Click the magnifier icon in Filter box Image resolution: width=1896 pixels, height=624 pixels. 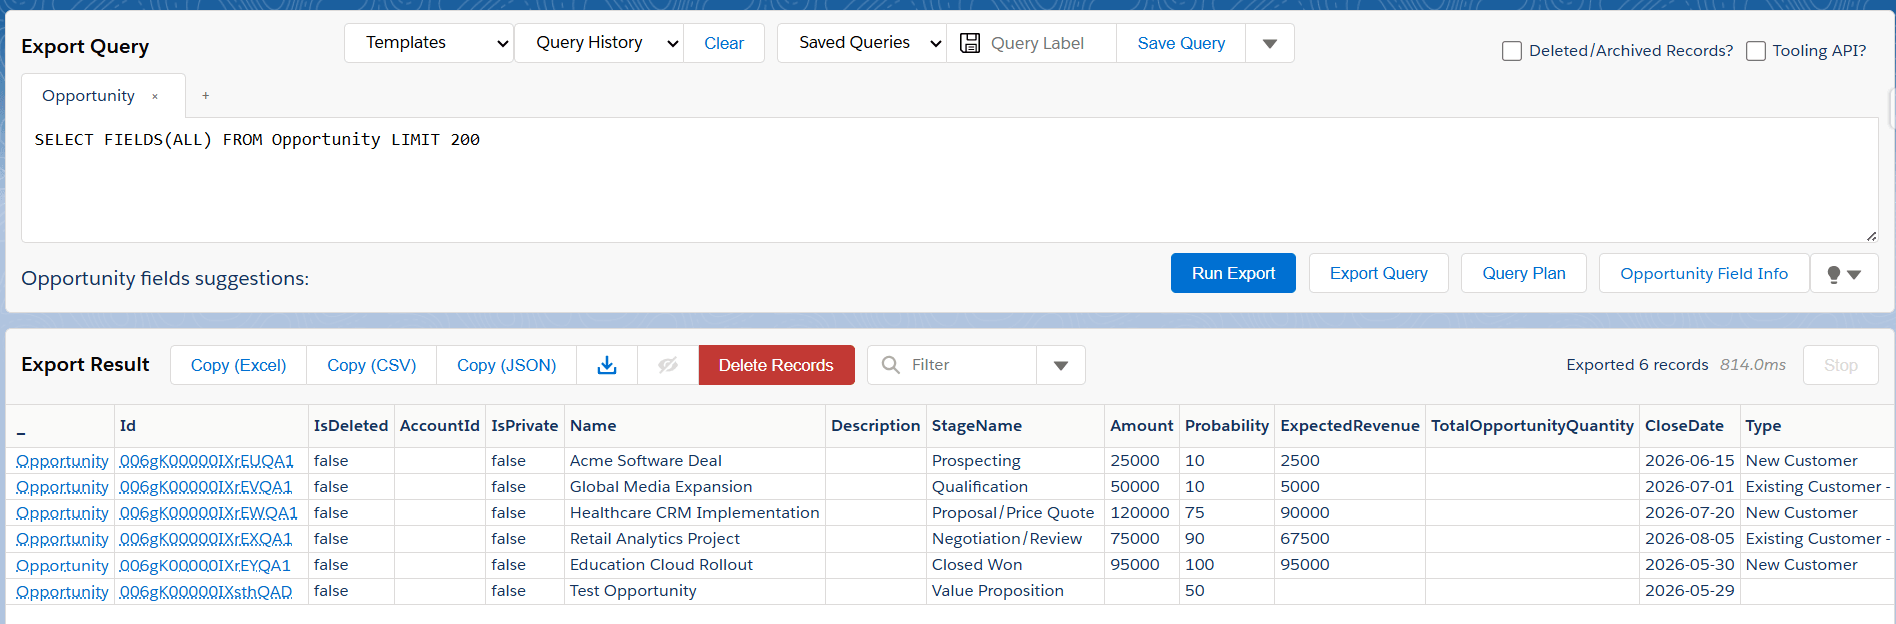[890, 365]
